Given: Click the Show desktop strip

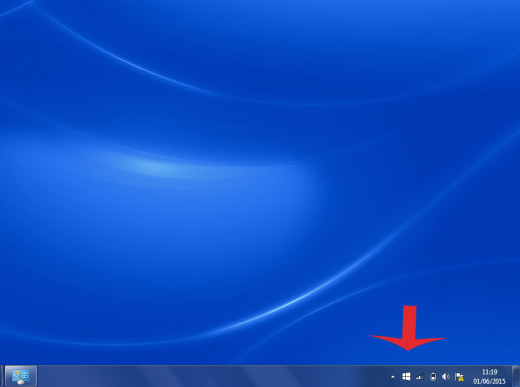Looking at the screenshot, I should 516,376.
